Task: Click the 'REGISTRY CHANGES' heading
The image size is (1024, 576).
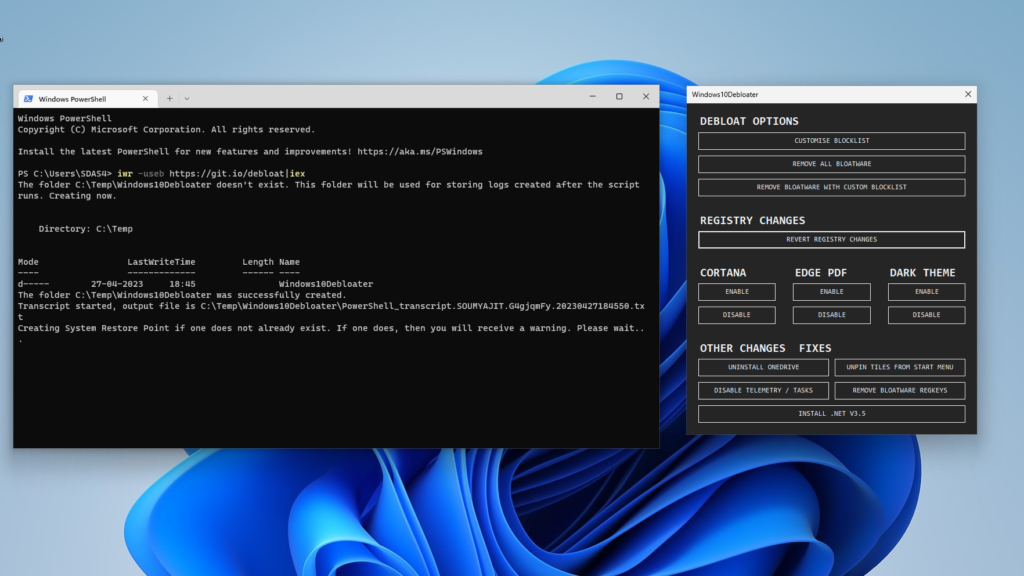Action: point(752,221)
